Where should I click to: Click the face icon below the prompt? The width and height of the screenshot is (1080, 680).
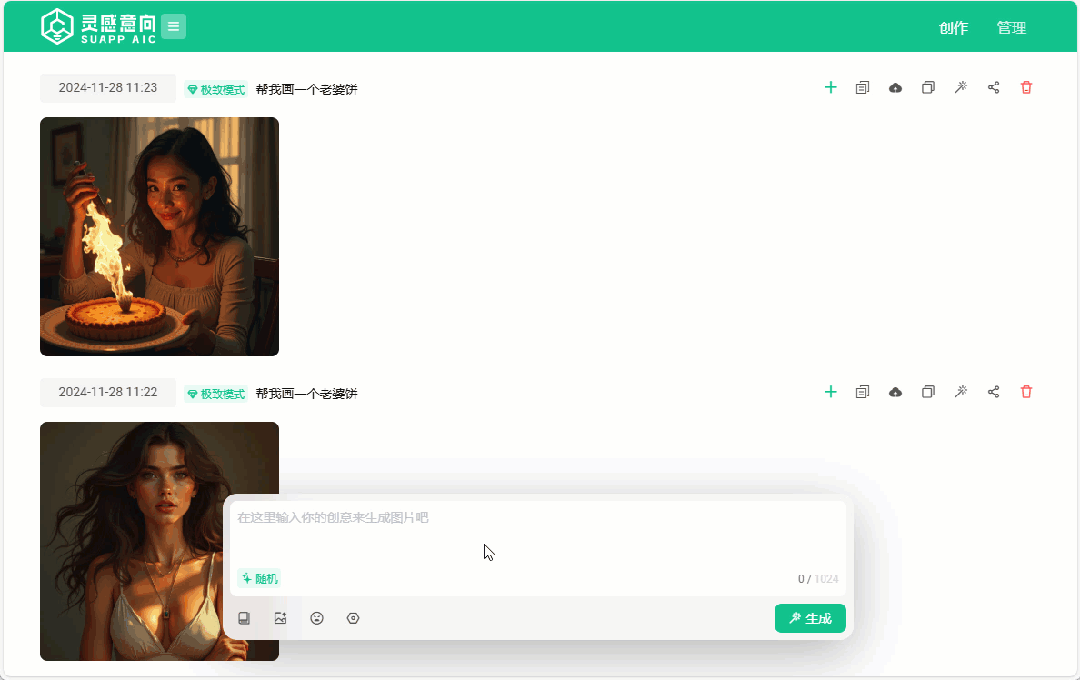pos(317,619)
